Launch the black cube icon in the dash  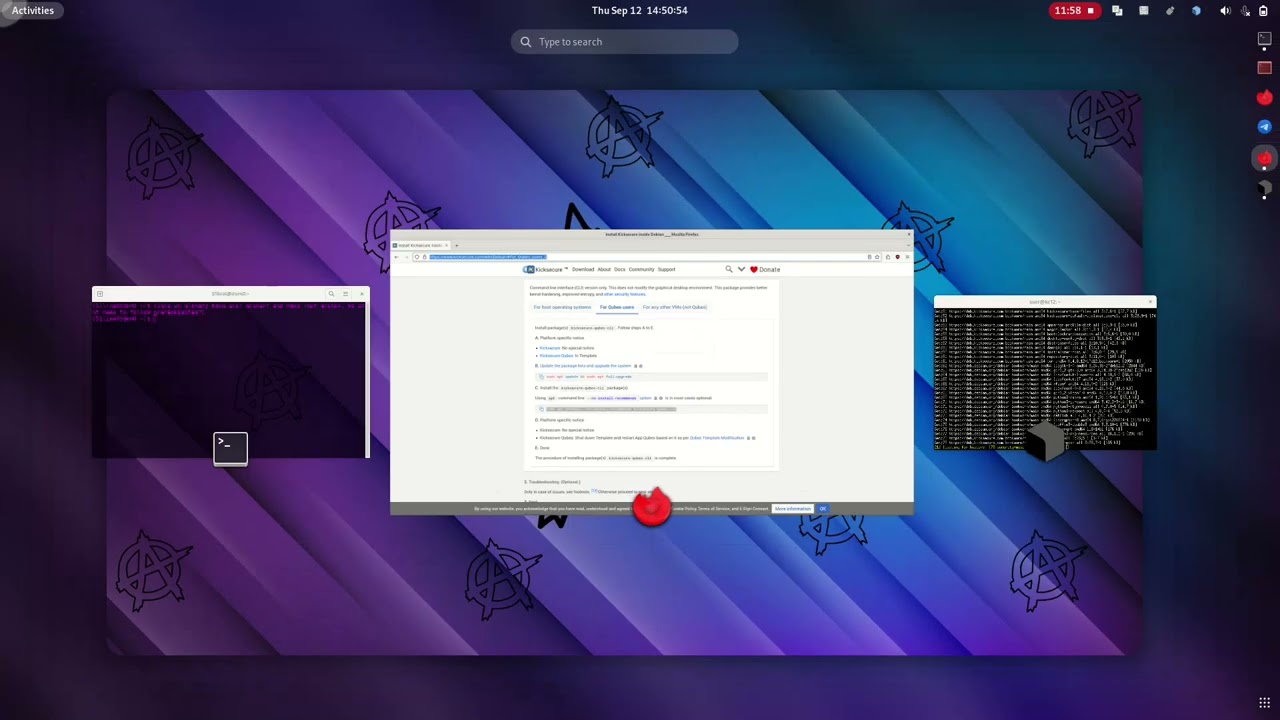click(1264, 188)
